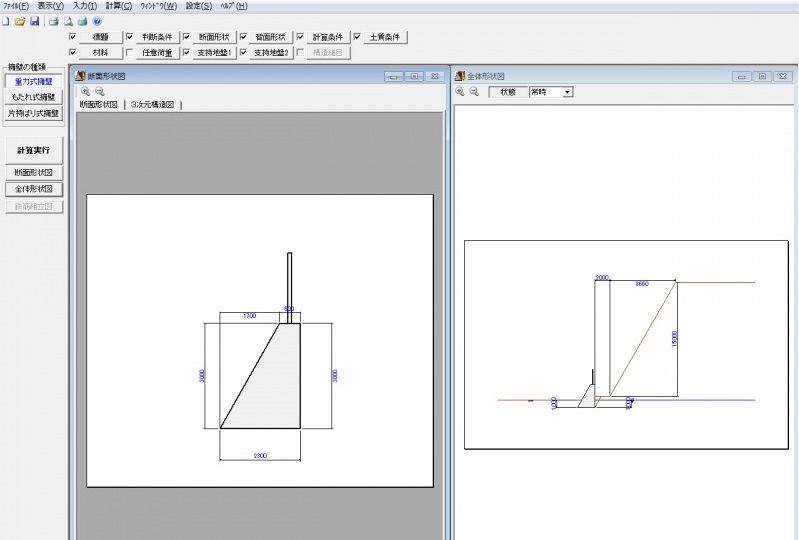Image resolution: width=799 pixels, height=540 pixels.
Task: Click the 支持地盤1 button
Action: [x=213, y=53]
